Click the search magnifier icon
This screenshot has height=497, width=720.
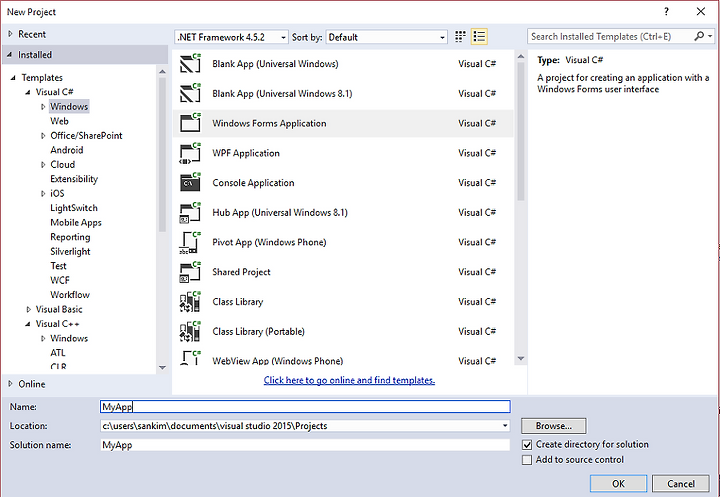[x=699, y=36]
